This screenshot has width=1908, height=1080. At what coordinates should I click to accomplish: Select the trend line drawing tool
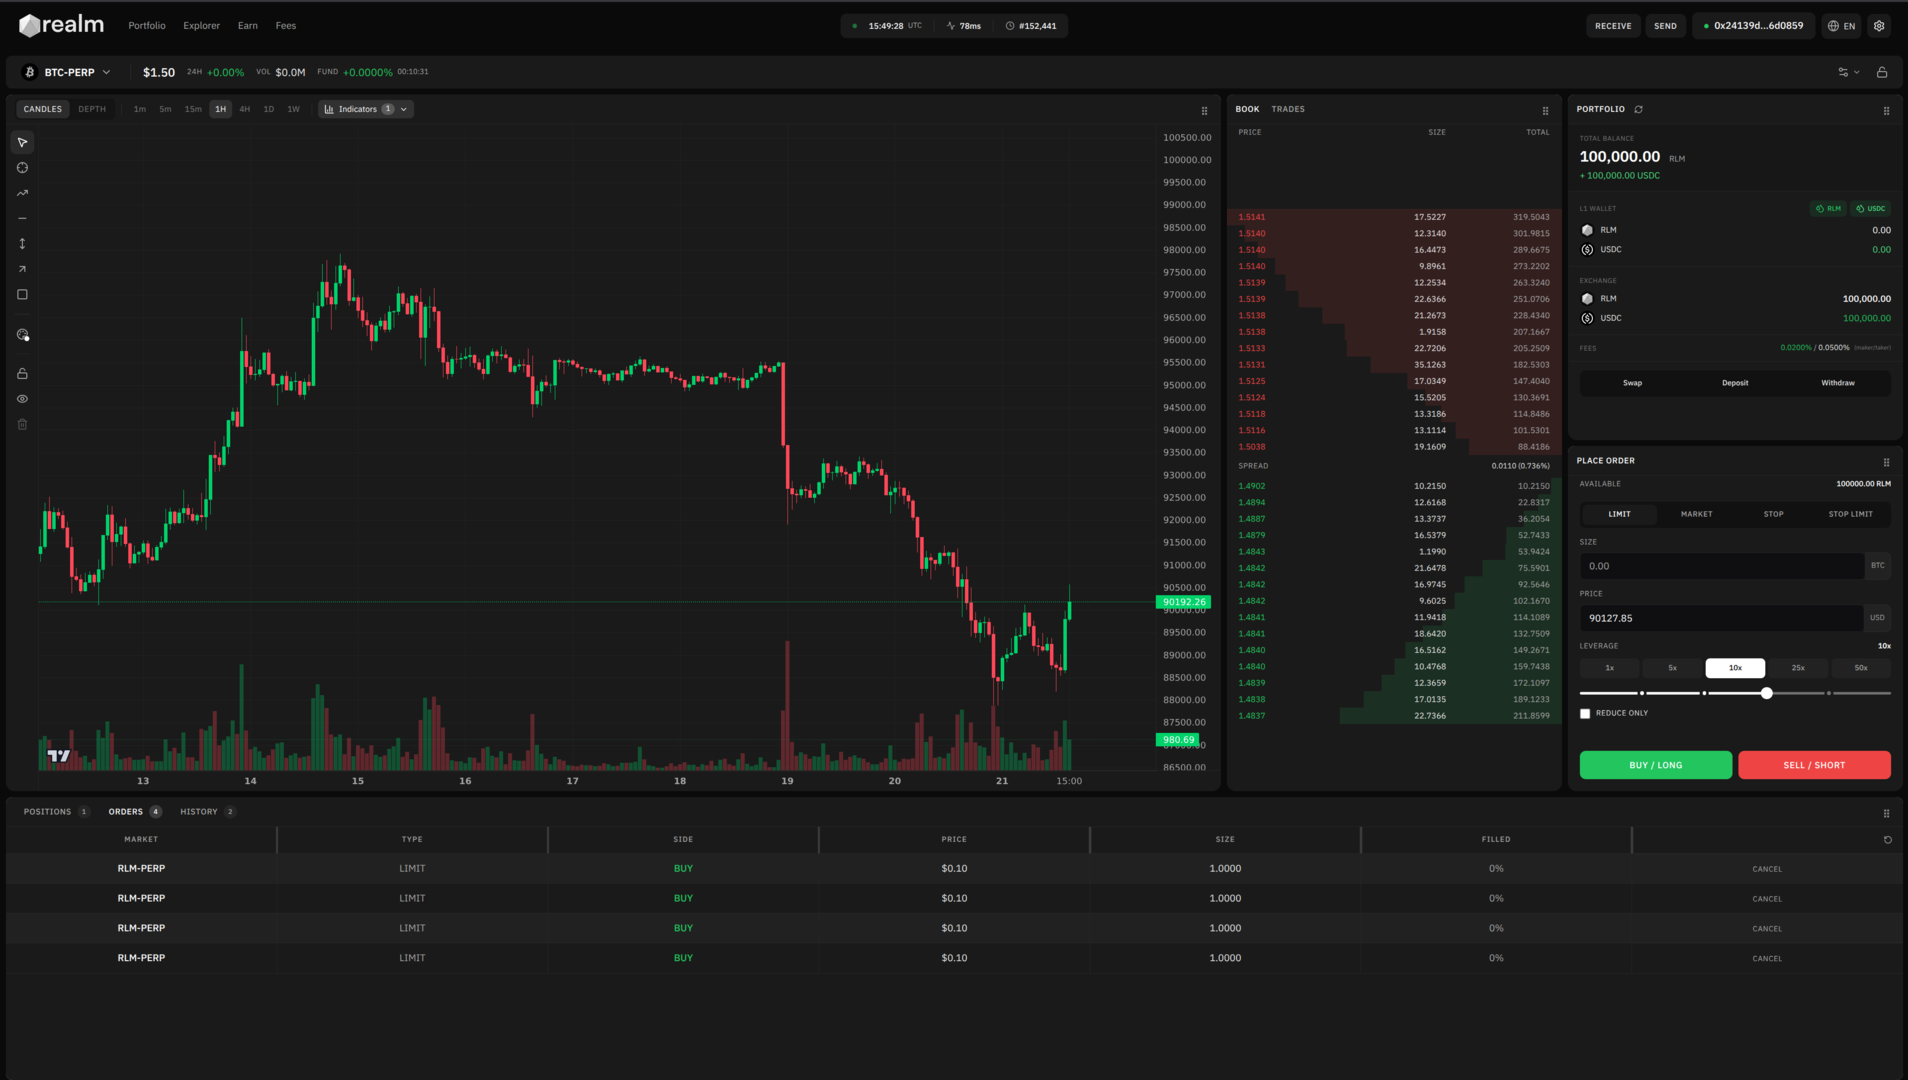(x=22, y=193)
